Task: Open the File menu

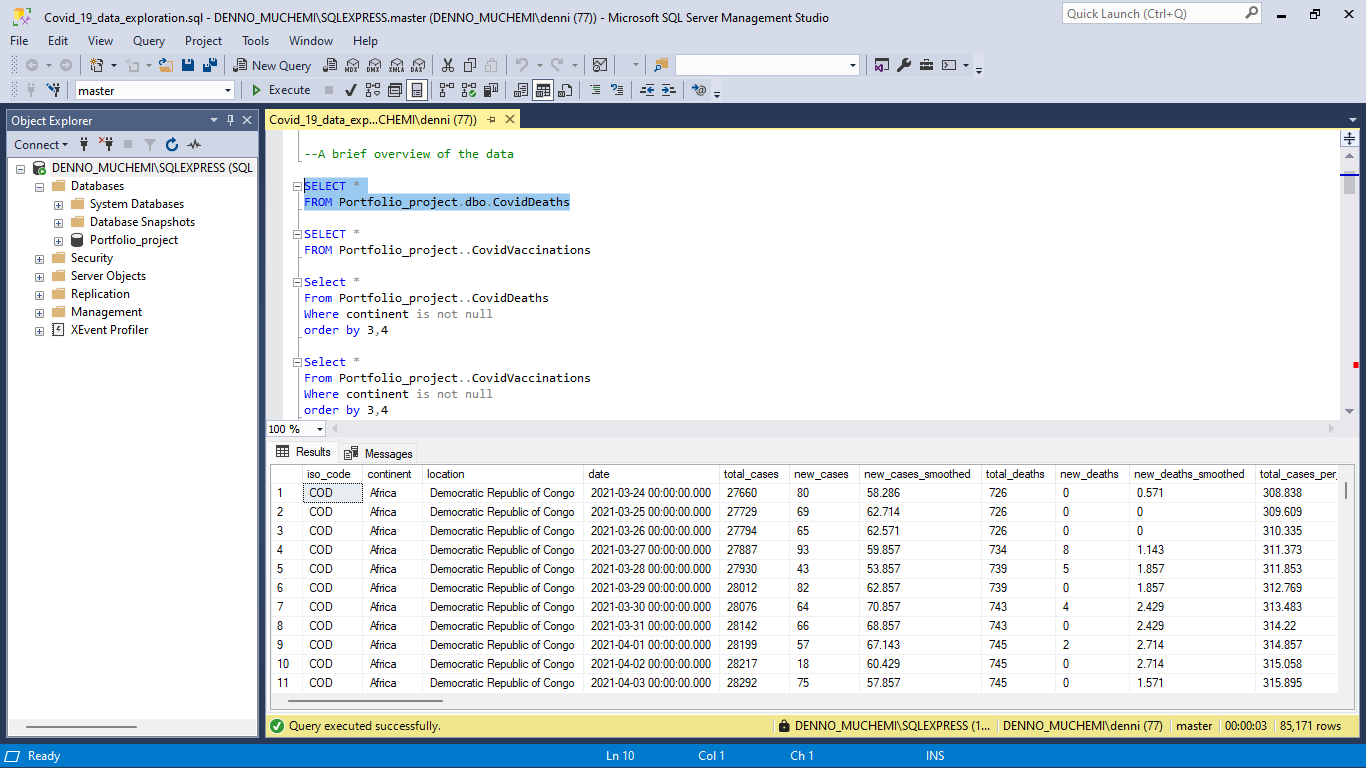Action: click(19, 41)
